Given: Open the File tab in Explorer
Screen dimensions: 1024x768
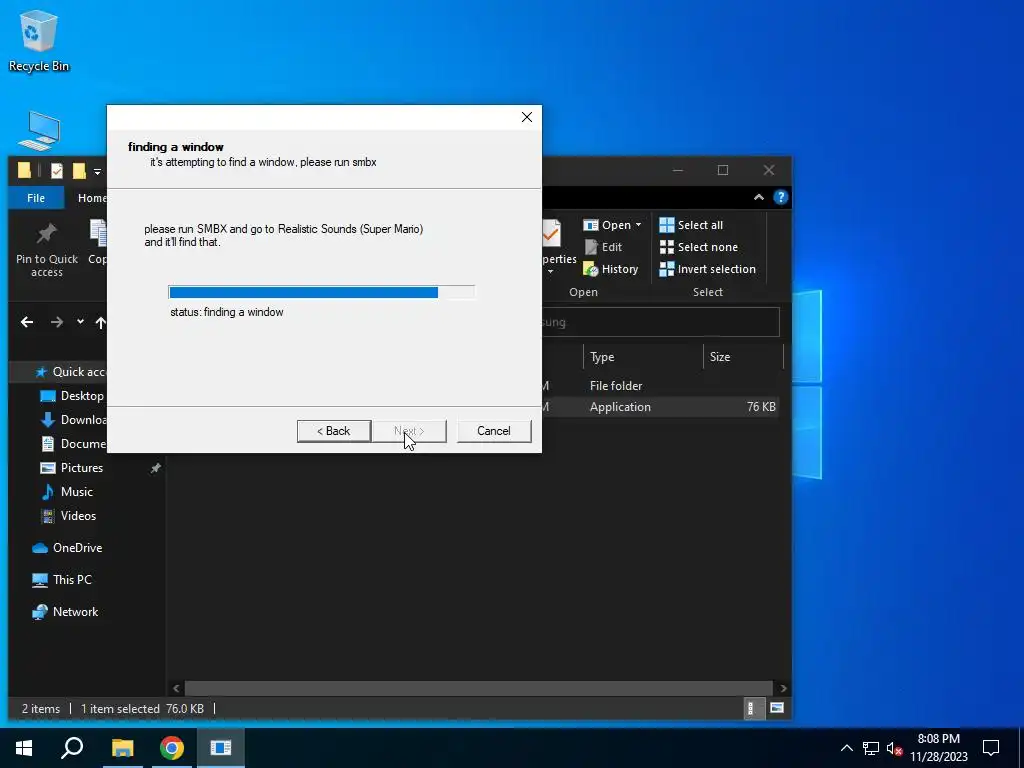Looking at the screenshot, I should click(36, 198).
